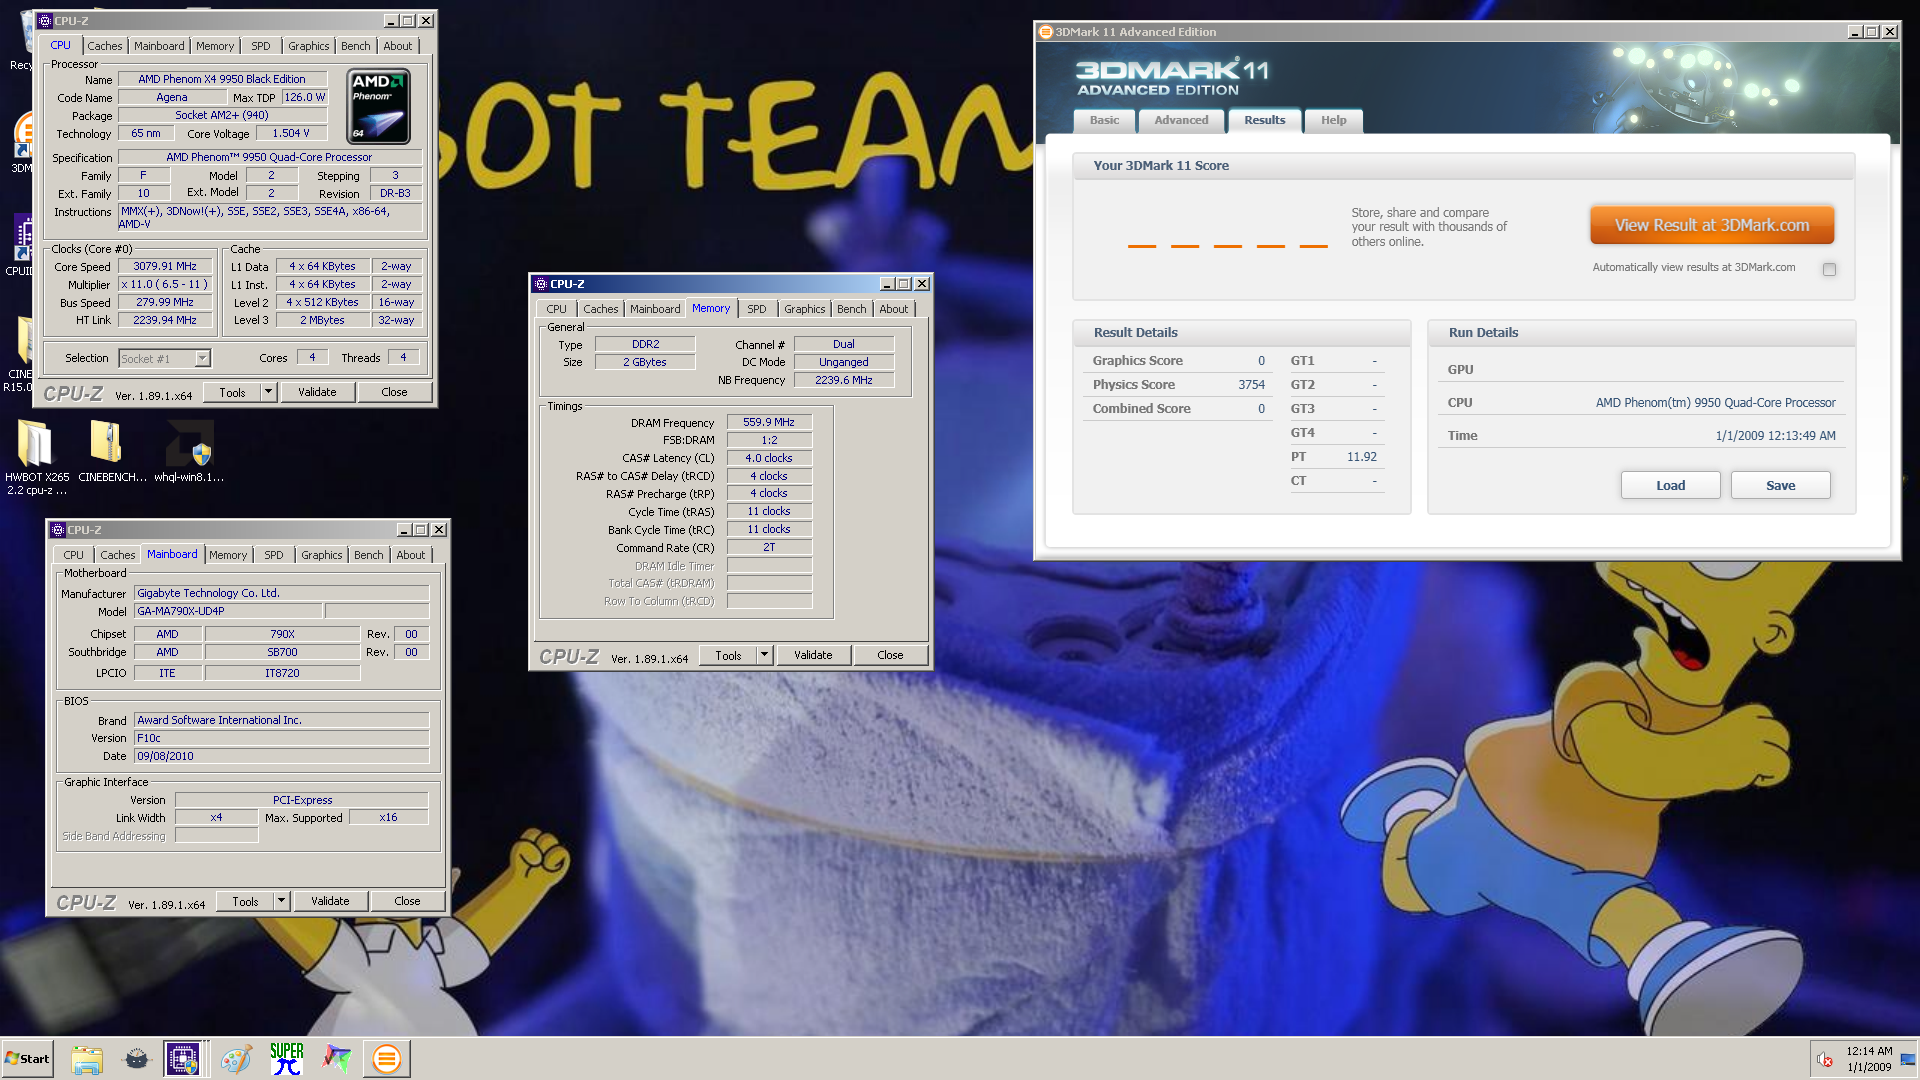Click the round gauge icon in taskbar
Image resolution: width=1920 pixels, height=1080 pixels.
136,1059
